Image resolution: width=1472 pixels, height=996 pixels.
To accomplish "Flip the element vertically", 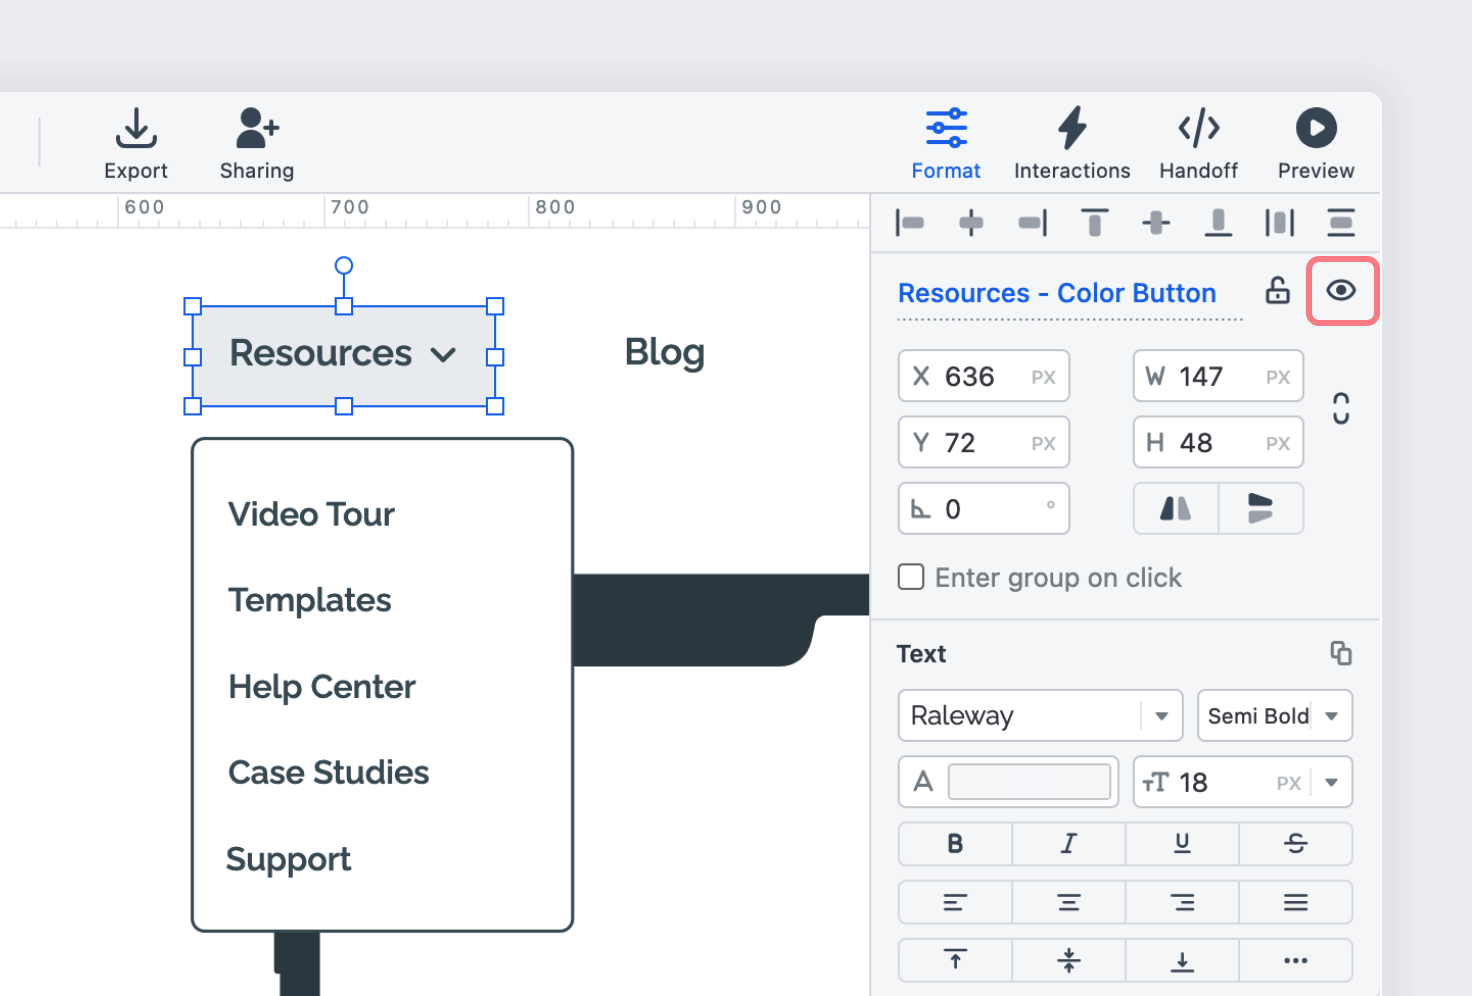I will pos(1261,508).
